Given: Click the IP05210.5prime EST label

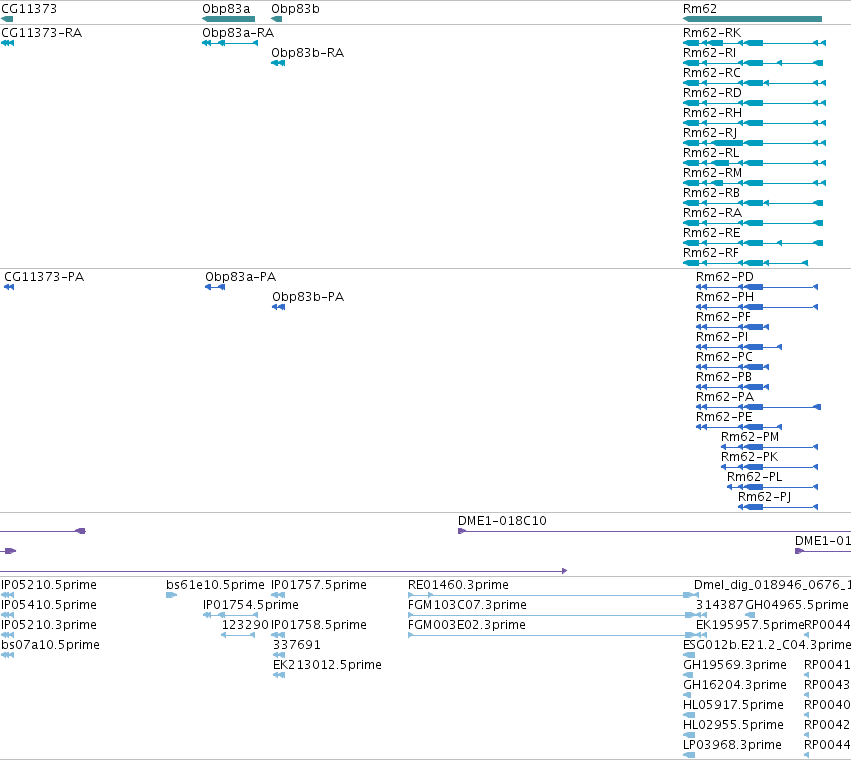Looking at the screenshot, I should [x=49, y=585].
